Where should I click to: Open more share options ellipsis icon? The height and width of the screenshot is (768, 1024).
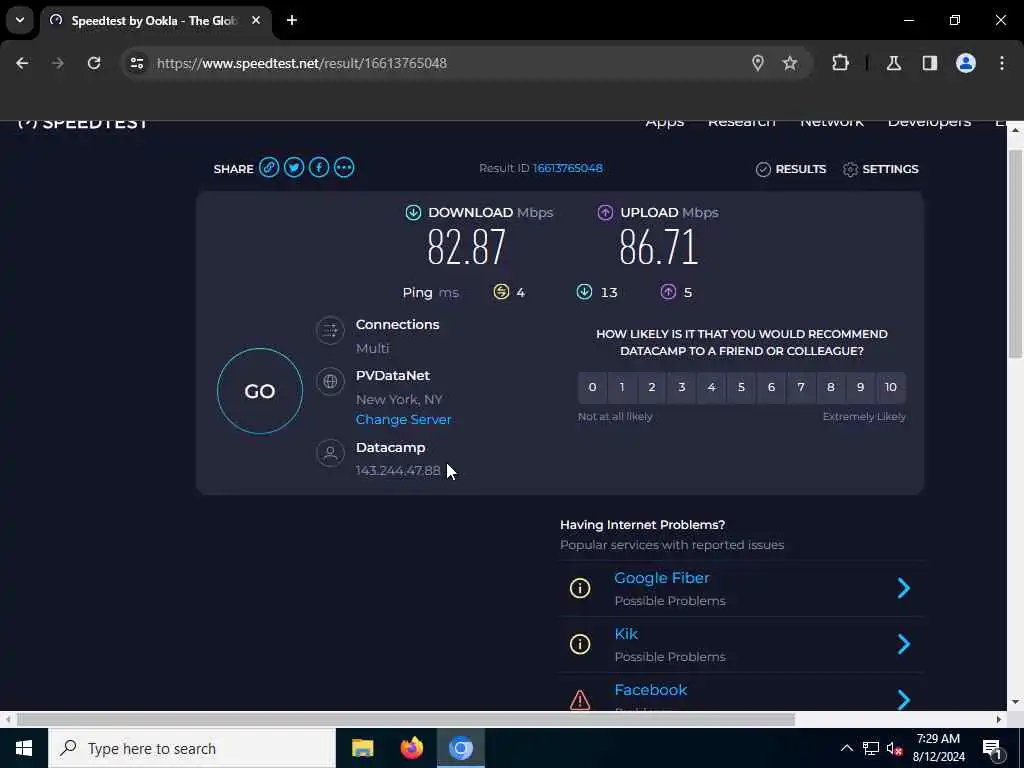coord(344,168)
